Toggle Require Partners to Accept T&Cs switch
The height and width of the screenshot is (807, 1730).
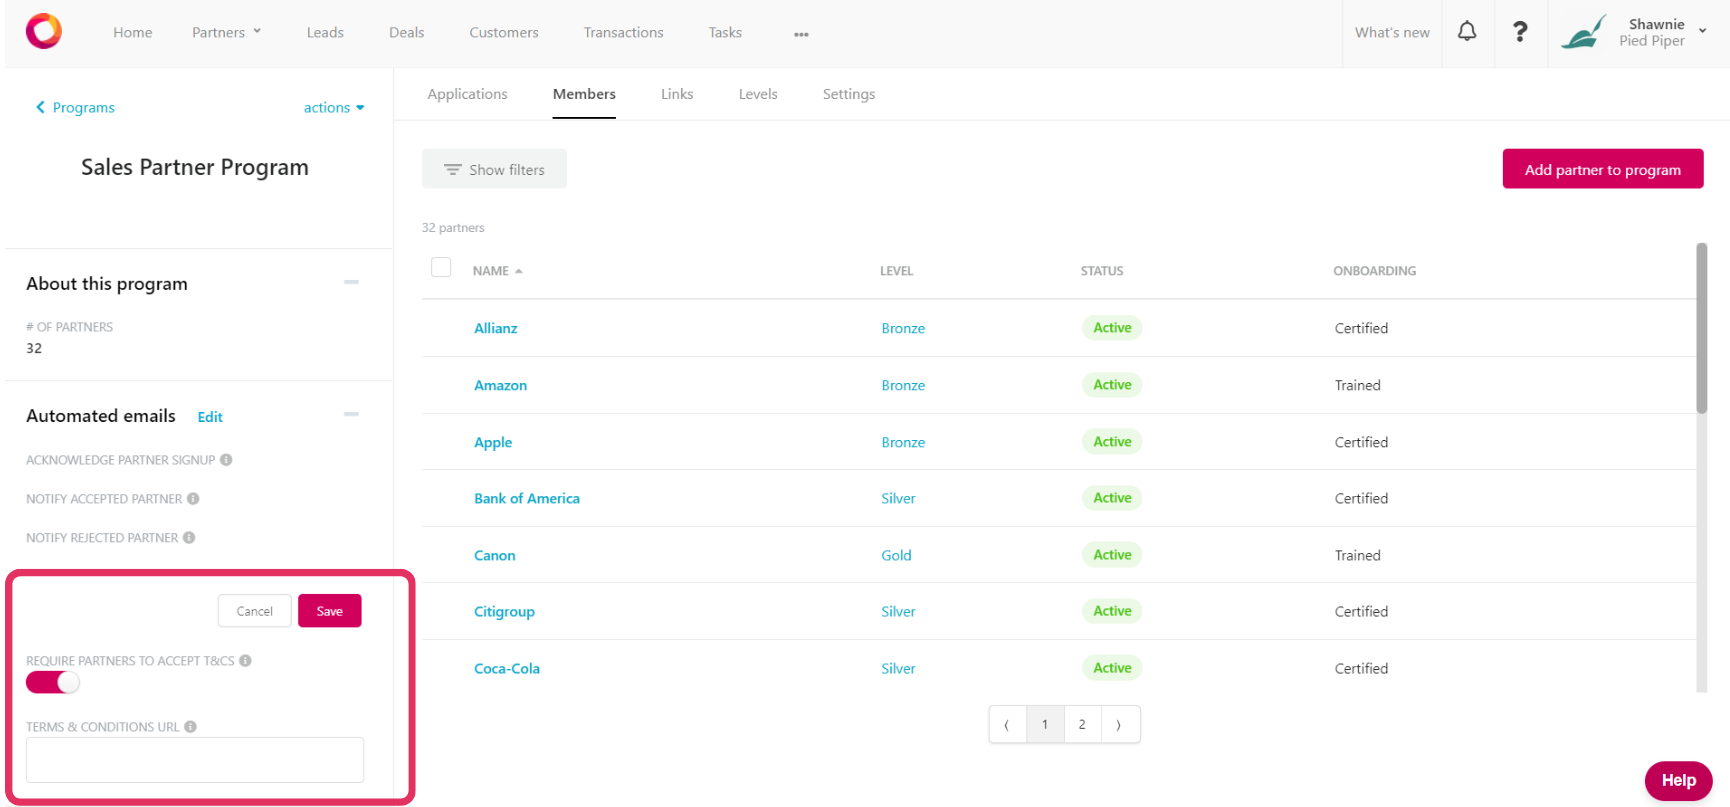click(x=53, y=683)
